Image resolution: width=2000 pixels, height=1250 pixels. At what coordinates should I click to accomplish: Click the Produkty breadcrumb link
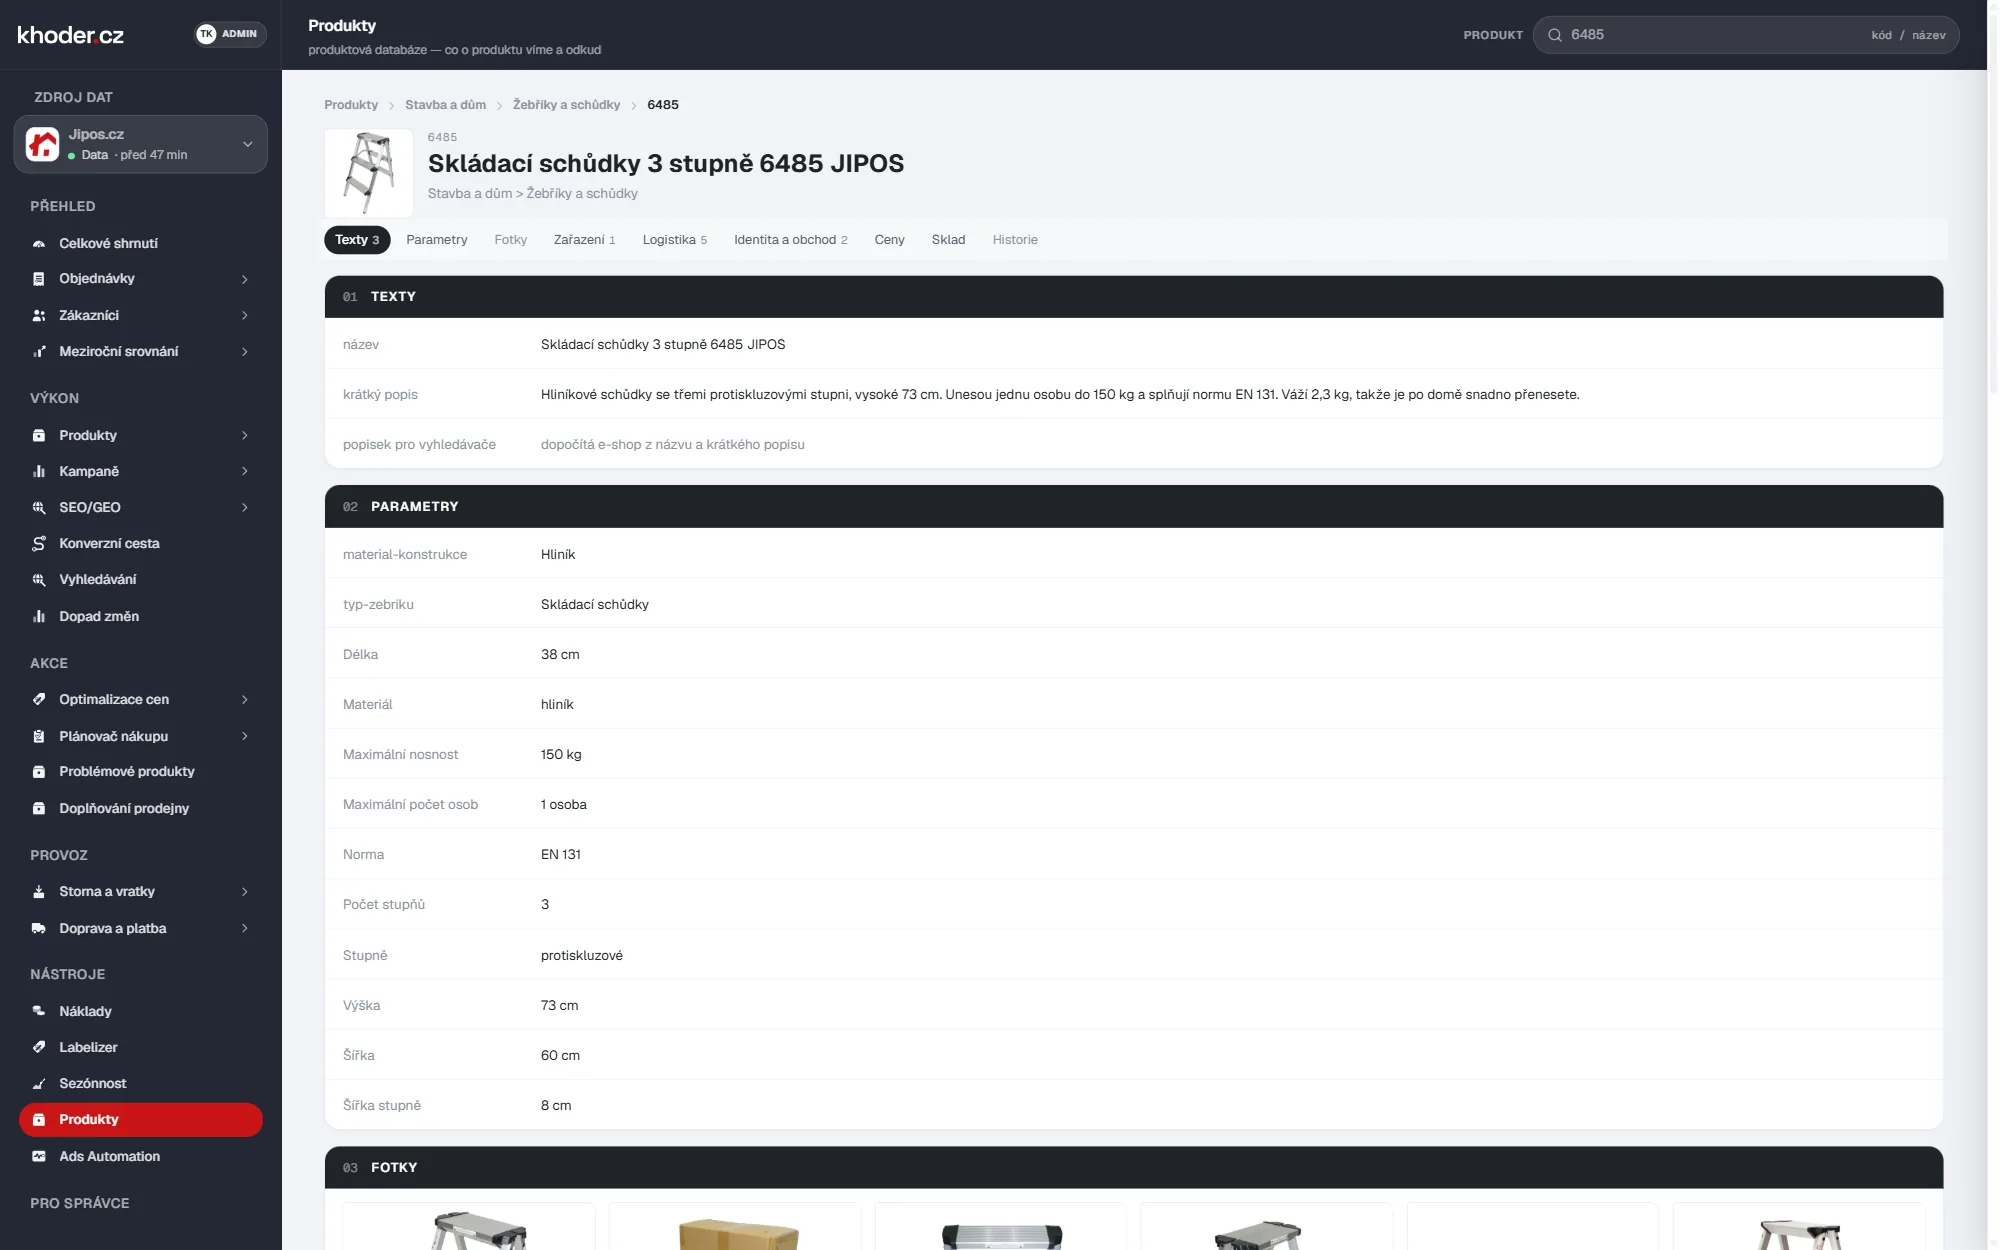tap(351, 105)
